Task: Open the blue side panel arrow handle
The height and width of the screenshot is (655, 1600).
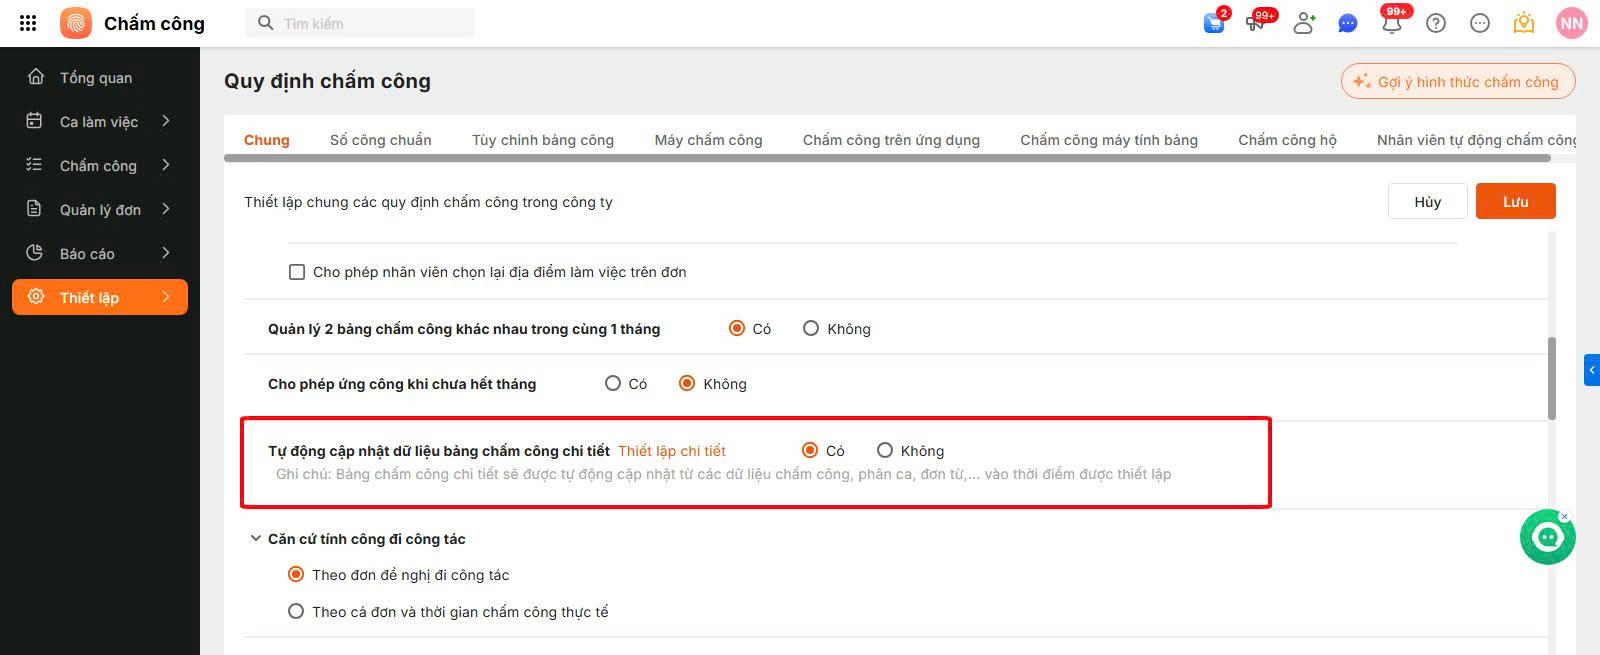Action: click(1592, 370)
